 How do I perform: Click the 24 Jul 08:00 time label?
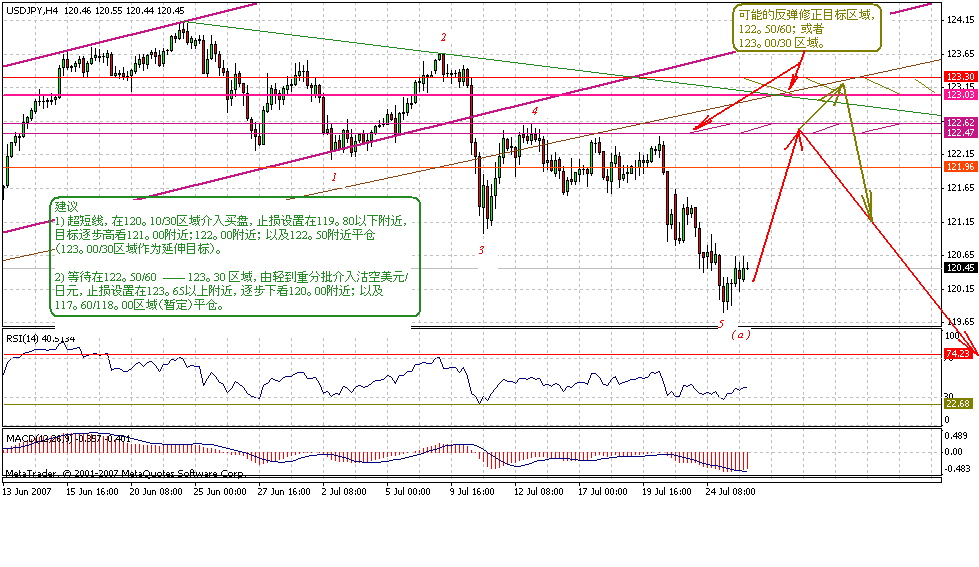point(731,491)
